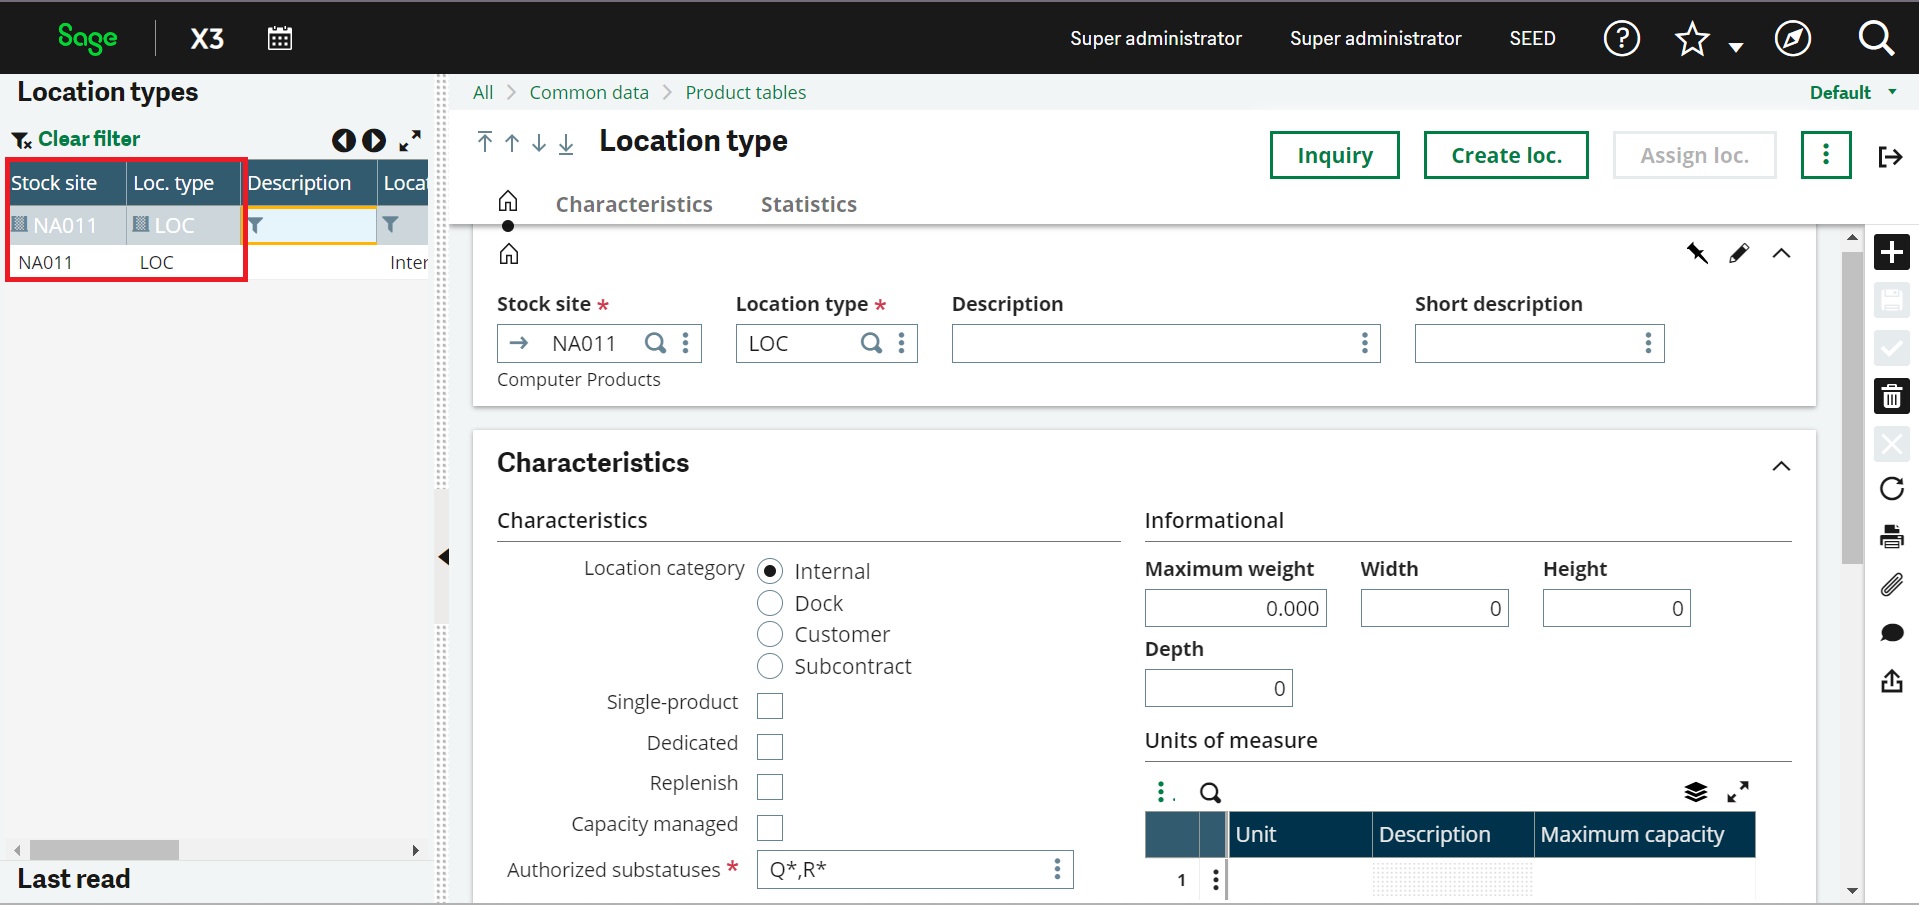Switch to the Statistics tab
Viewport: 1919px width, 905px height.
pyautogui.click(x=808, y=204)
